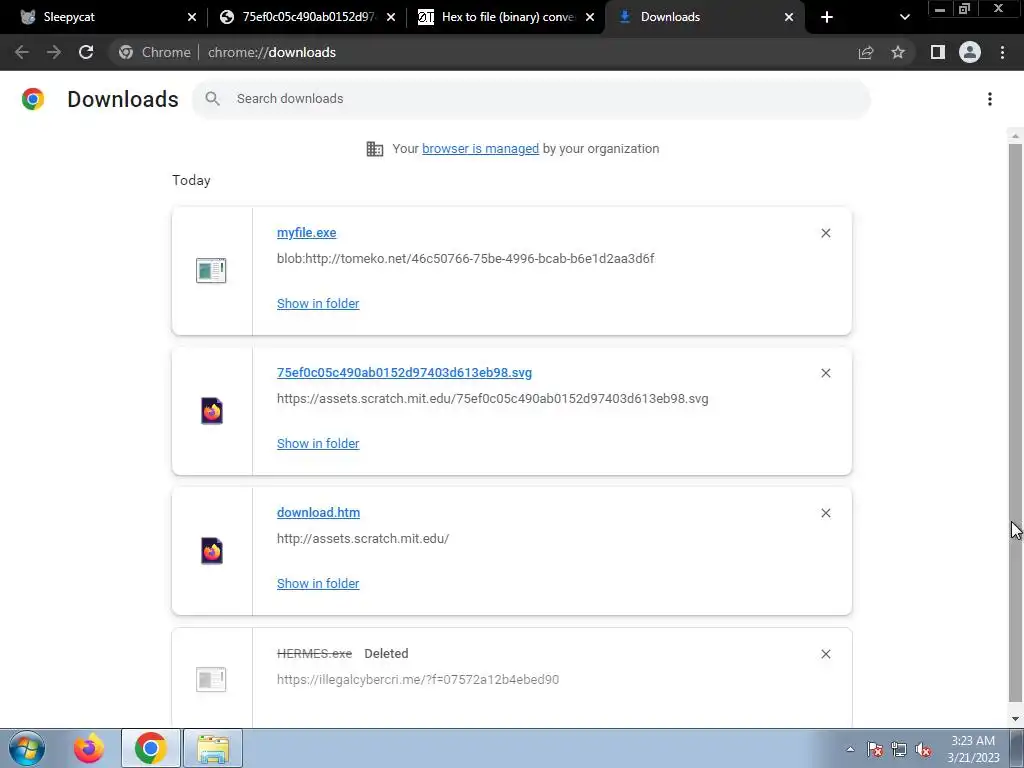This screenshot has height=768, width=1024.
Task: Show download.htm in folder
Action: 318,584
